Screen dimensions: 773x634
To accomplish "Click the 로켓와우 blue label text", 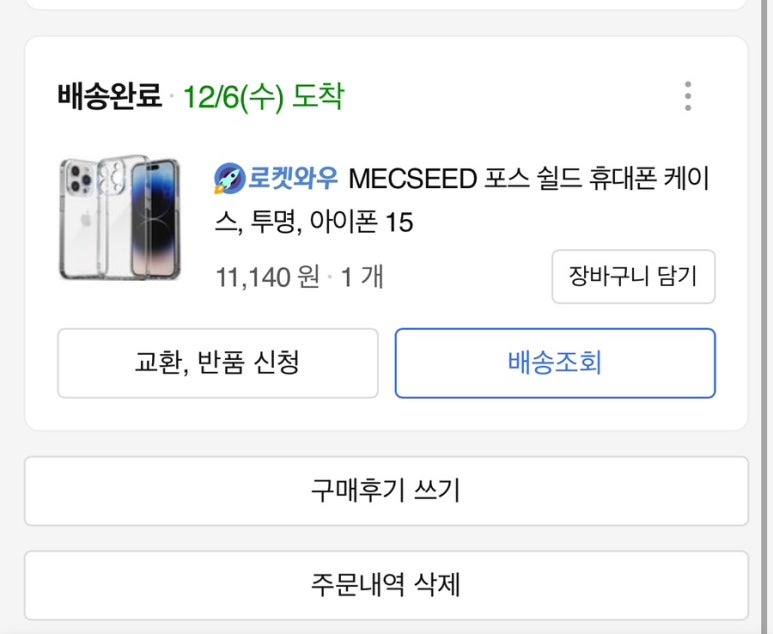I will [x=292, y=177].
